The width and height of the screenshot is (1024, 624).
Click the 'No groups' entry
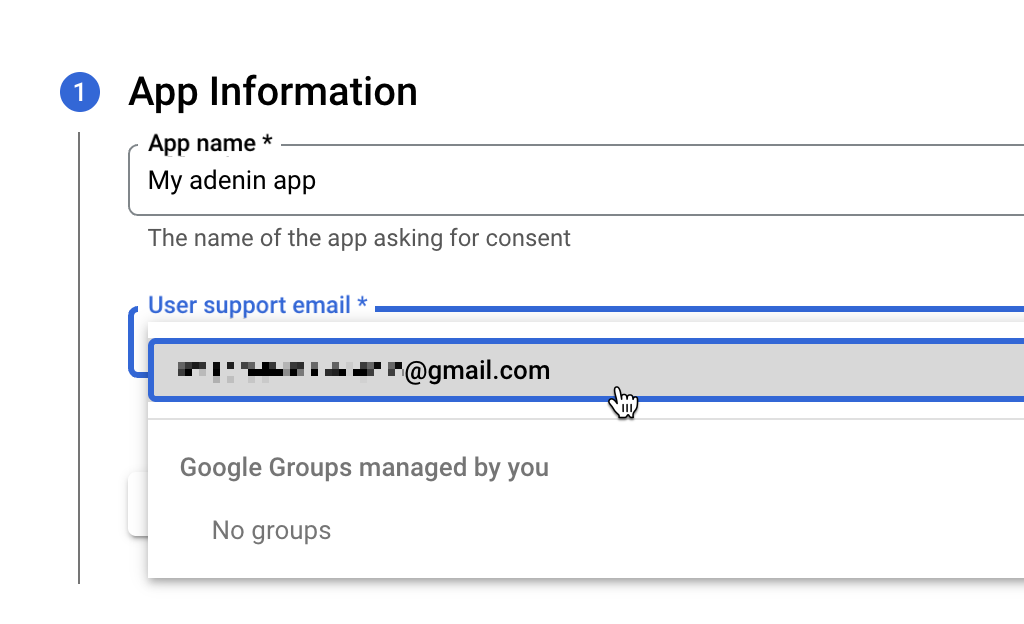point(271,529)
